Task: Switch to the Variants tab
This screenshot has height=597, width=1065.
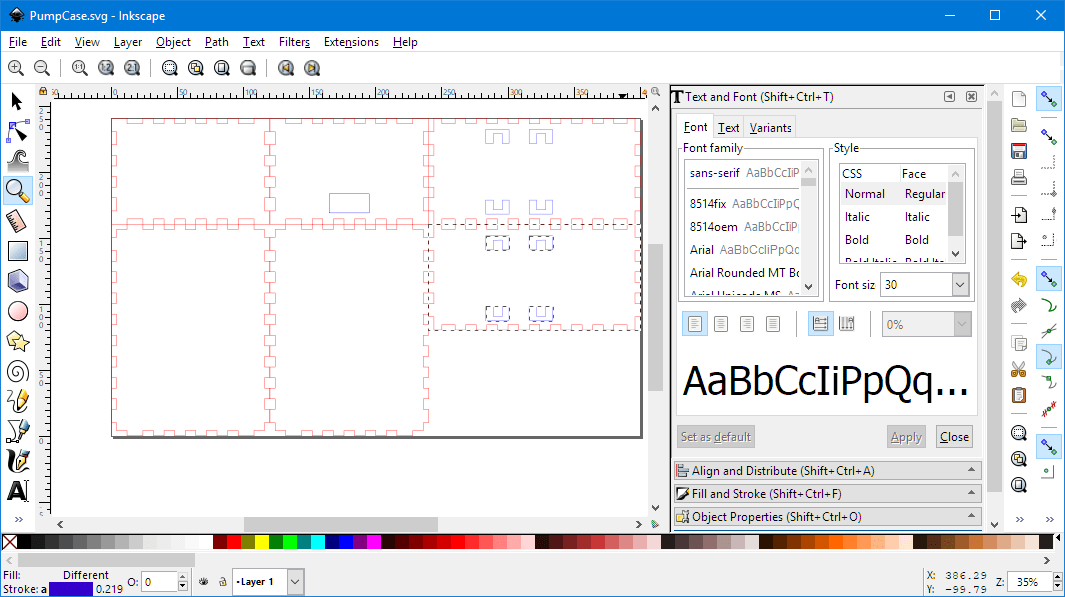Action: click(x=770, y=128)
